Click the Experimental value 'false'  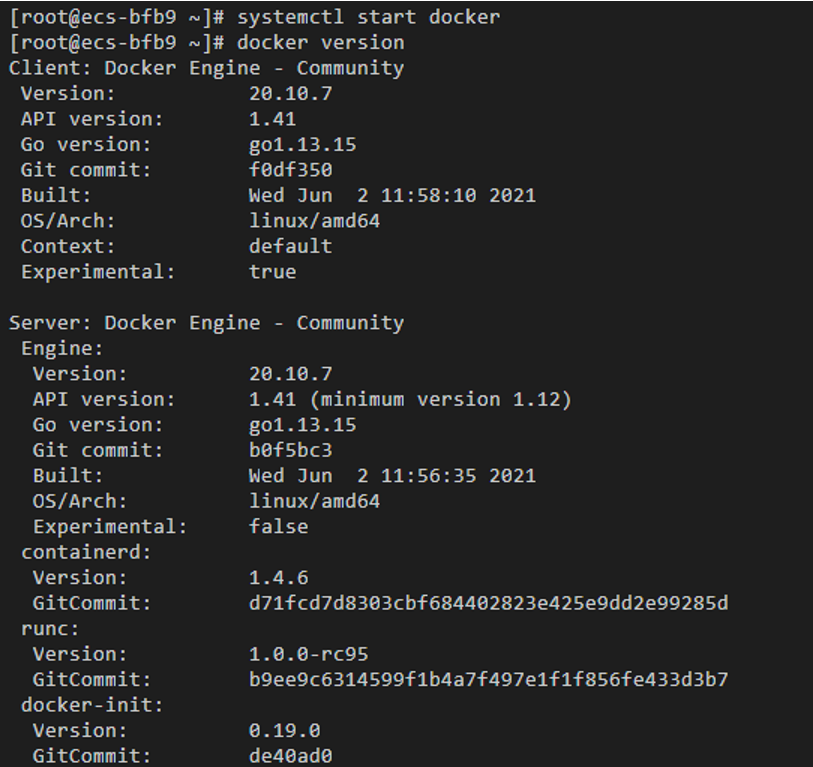[278, 526]
